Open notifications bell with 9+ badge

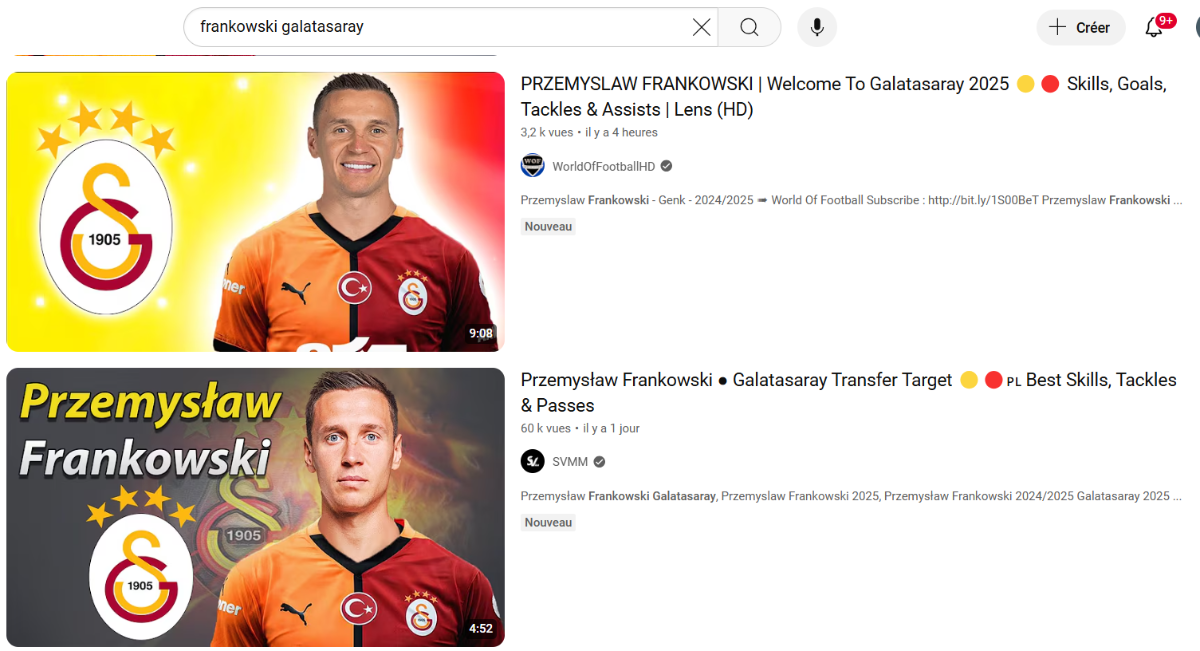(1154, 27)
